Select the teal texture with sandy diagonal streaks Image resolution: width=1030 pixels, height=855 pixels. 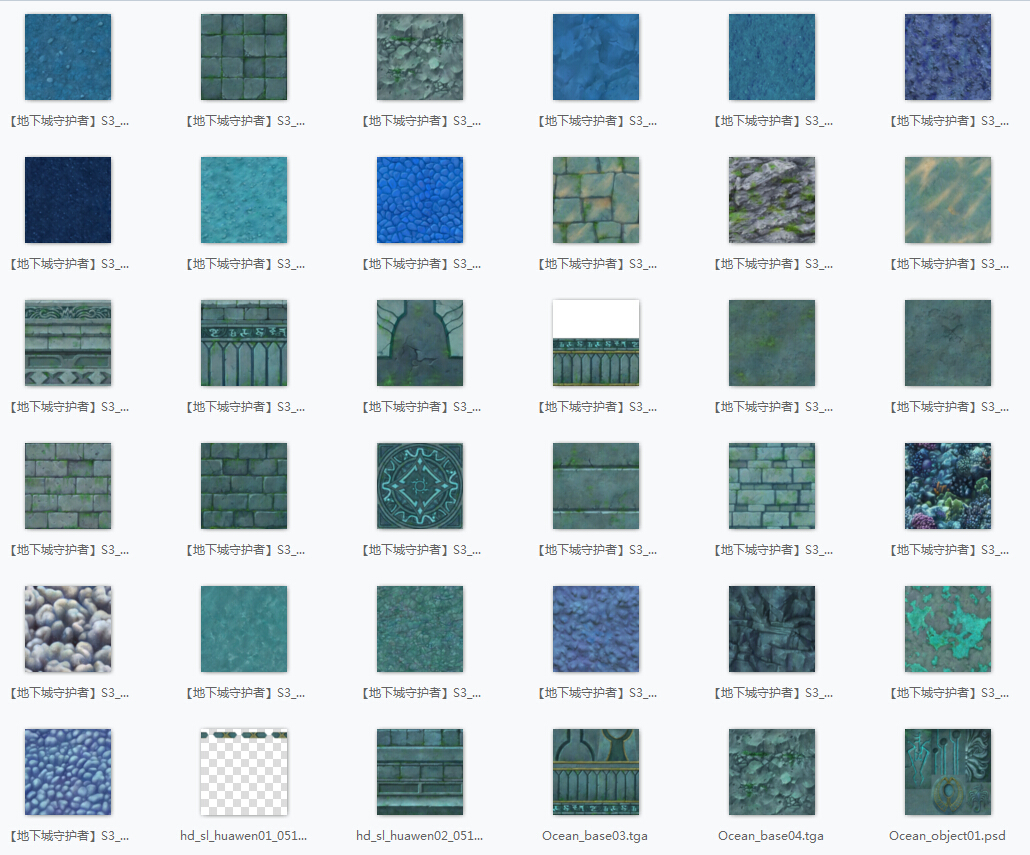point(948,200)
